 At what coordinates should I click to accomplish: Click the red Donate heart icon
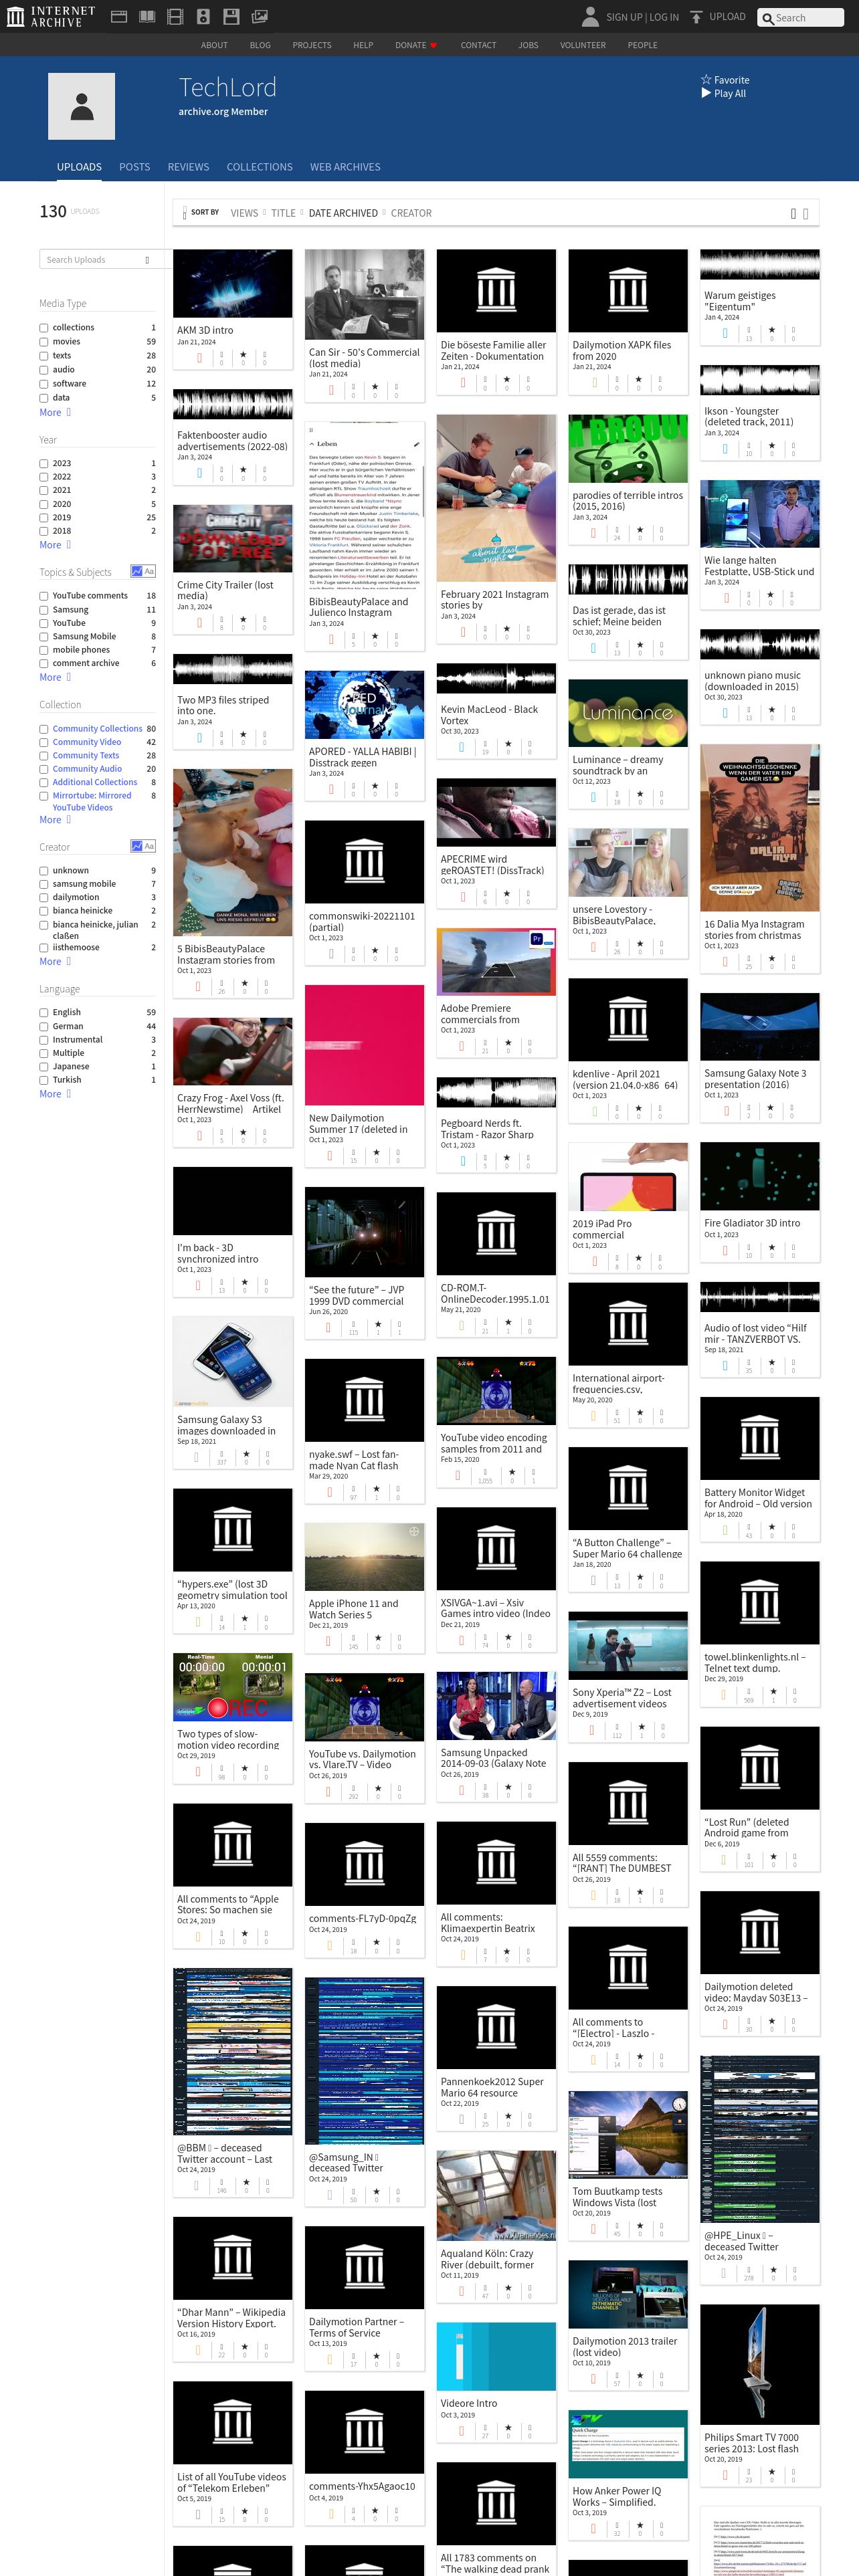[x=433, y=45]
